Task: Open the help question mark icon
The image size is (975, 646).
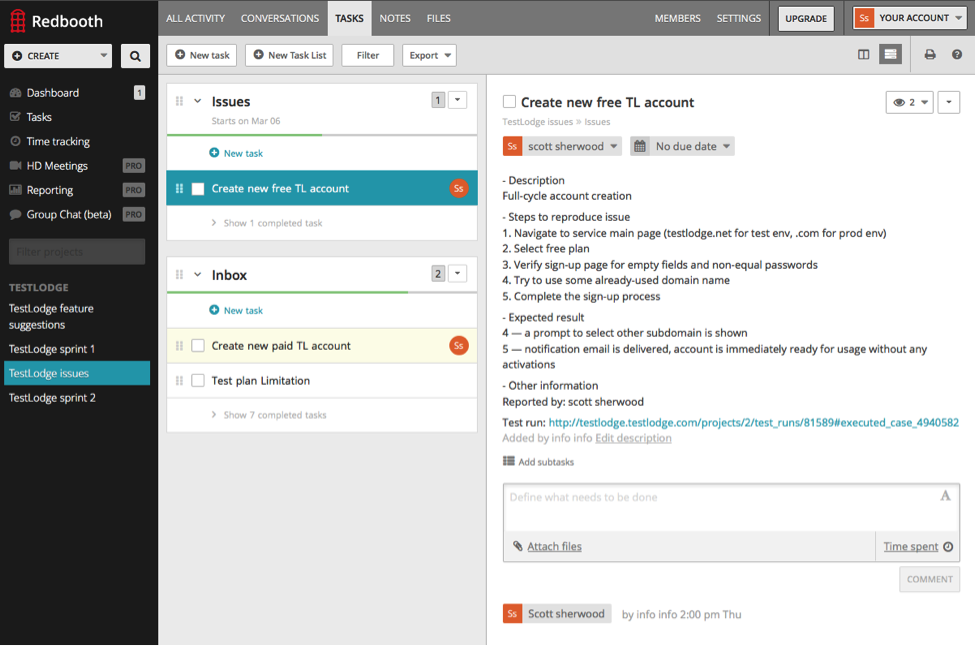Action: click(x=957, y=55)
